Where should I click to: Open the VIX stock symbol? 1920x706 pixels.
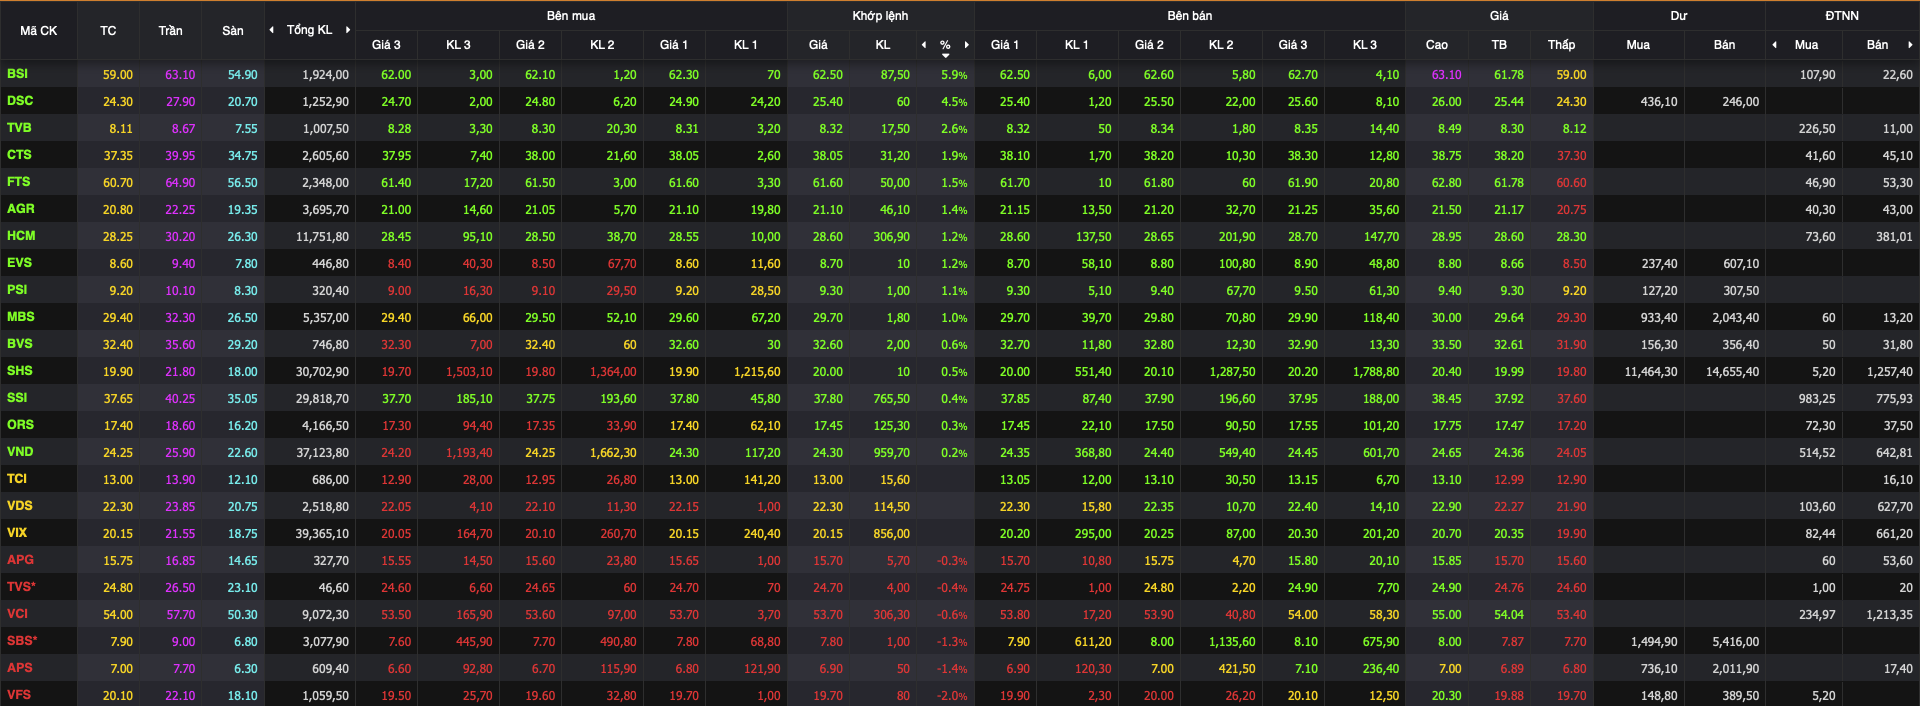17,533
